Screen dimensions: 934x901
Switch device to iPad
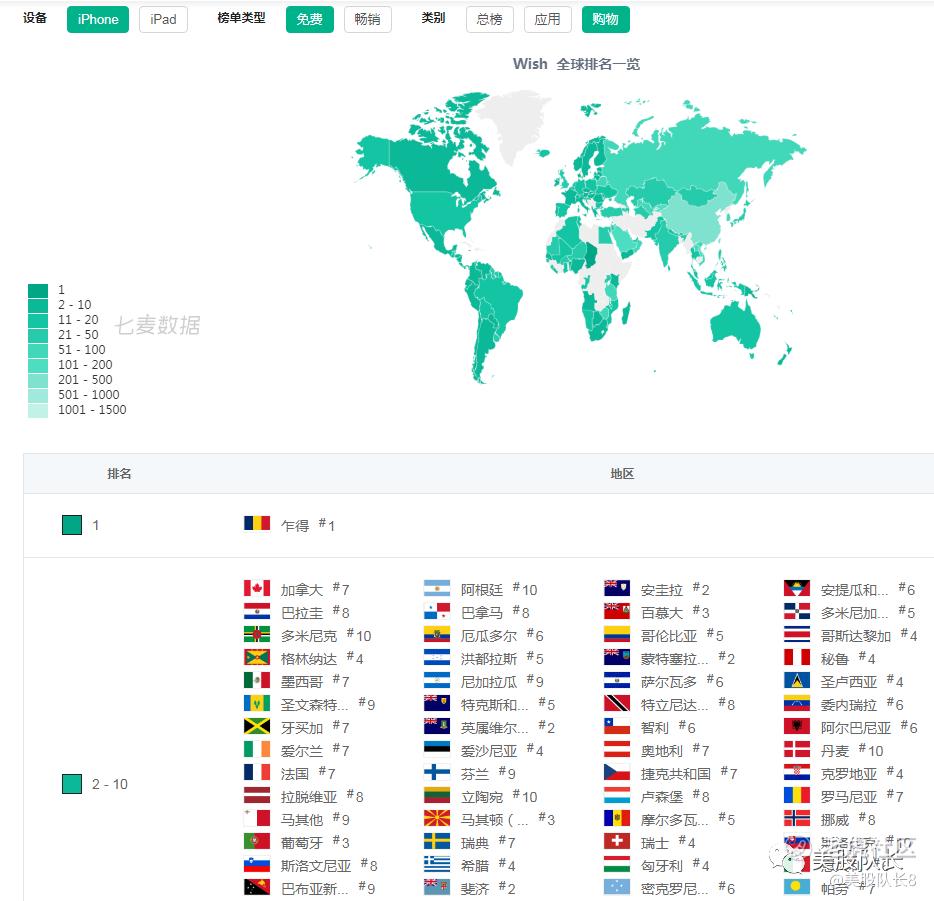click(163, 20)
